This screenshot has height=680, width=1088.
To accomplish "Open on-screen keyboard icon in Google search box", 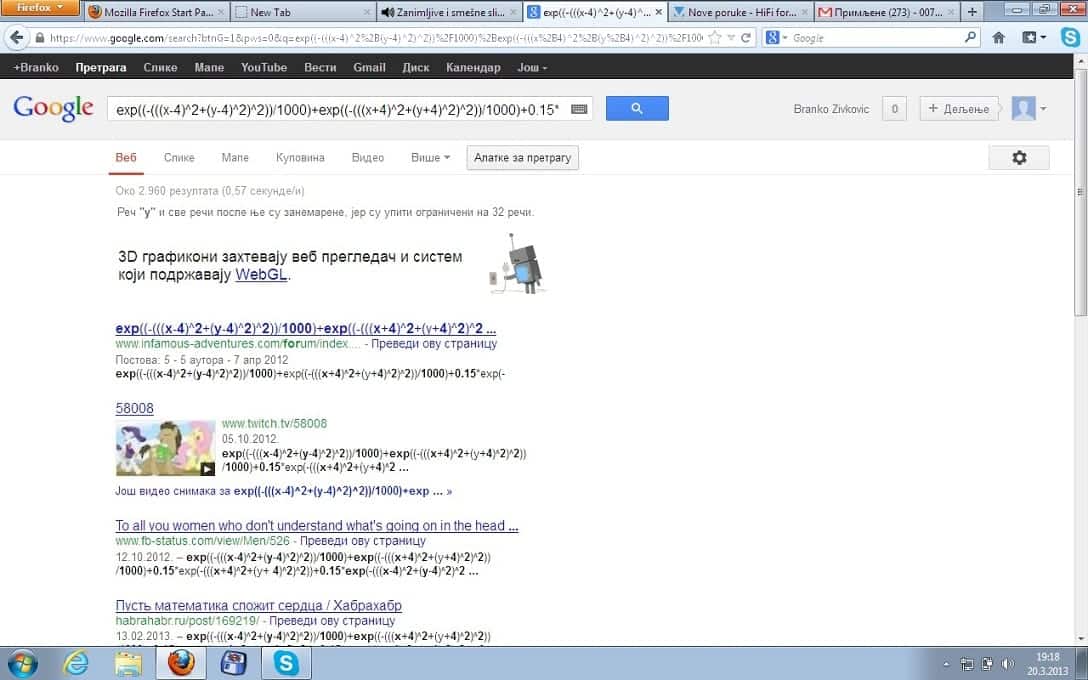I will (579, 109).
